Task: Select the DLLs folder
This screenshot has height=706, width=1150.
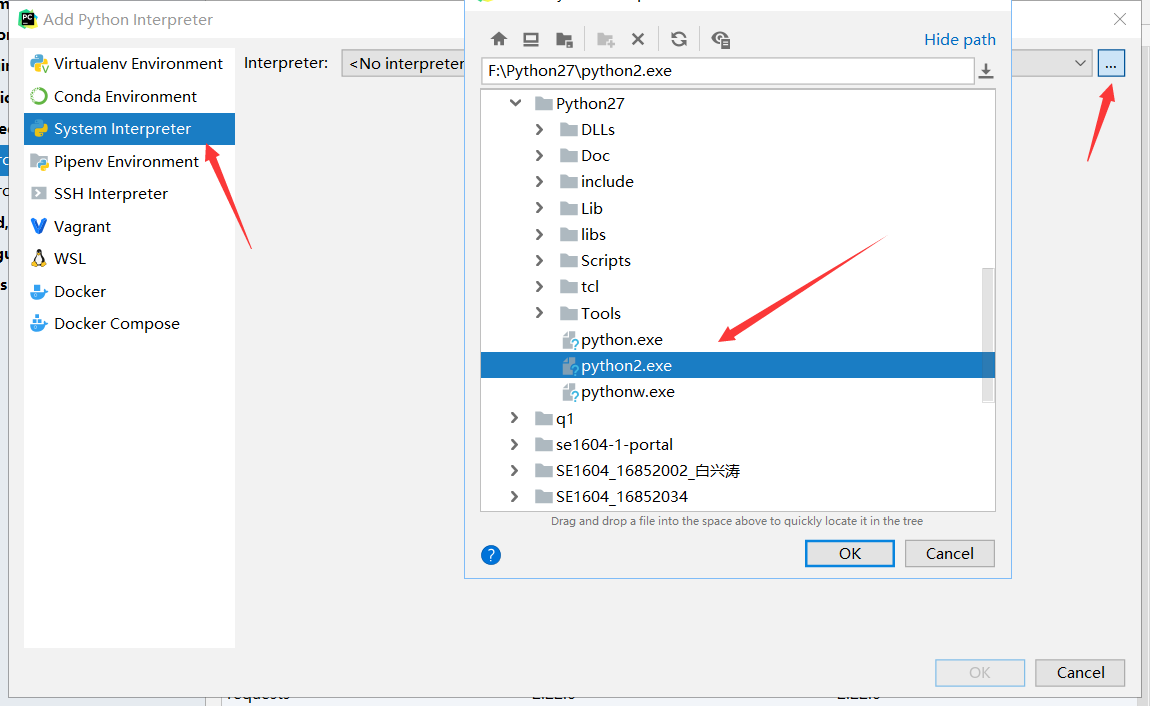Action: [587, 130]
